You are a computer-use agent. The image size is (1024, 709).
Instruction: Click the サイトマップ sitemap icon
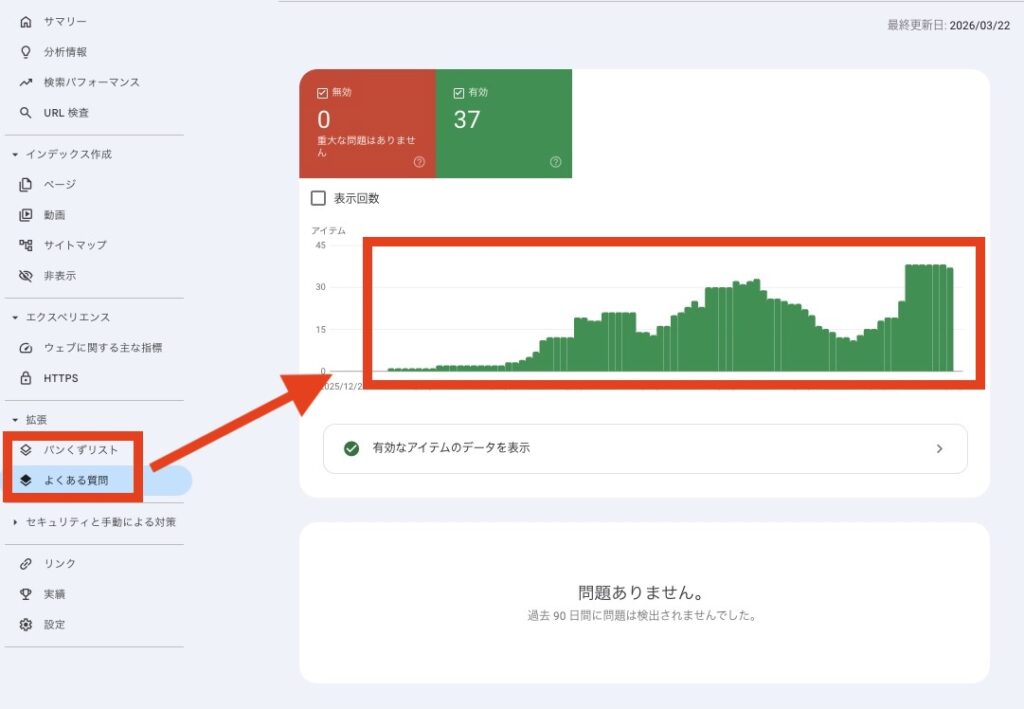(26, 245)
